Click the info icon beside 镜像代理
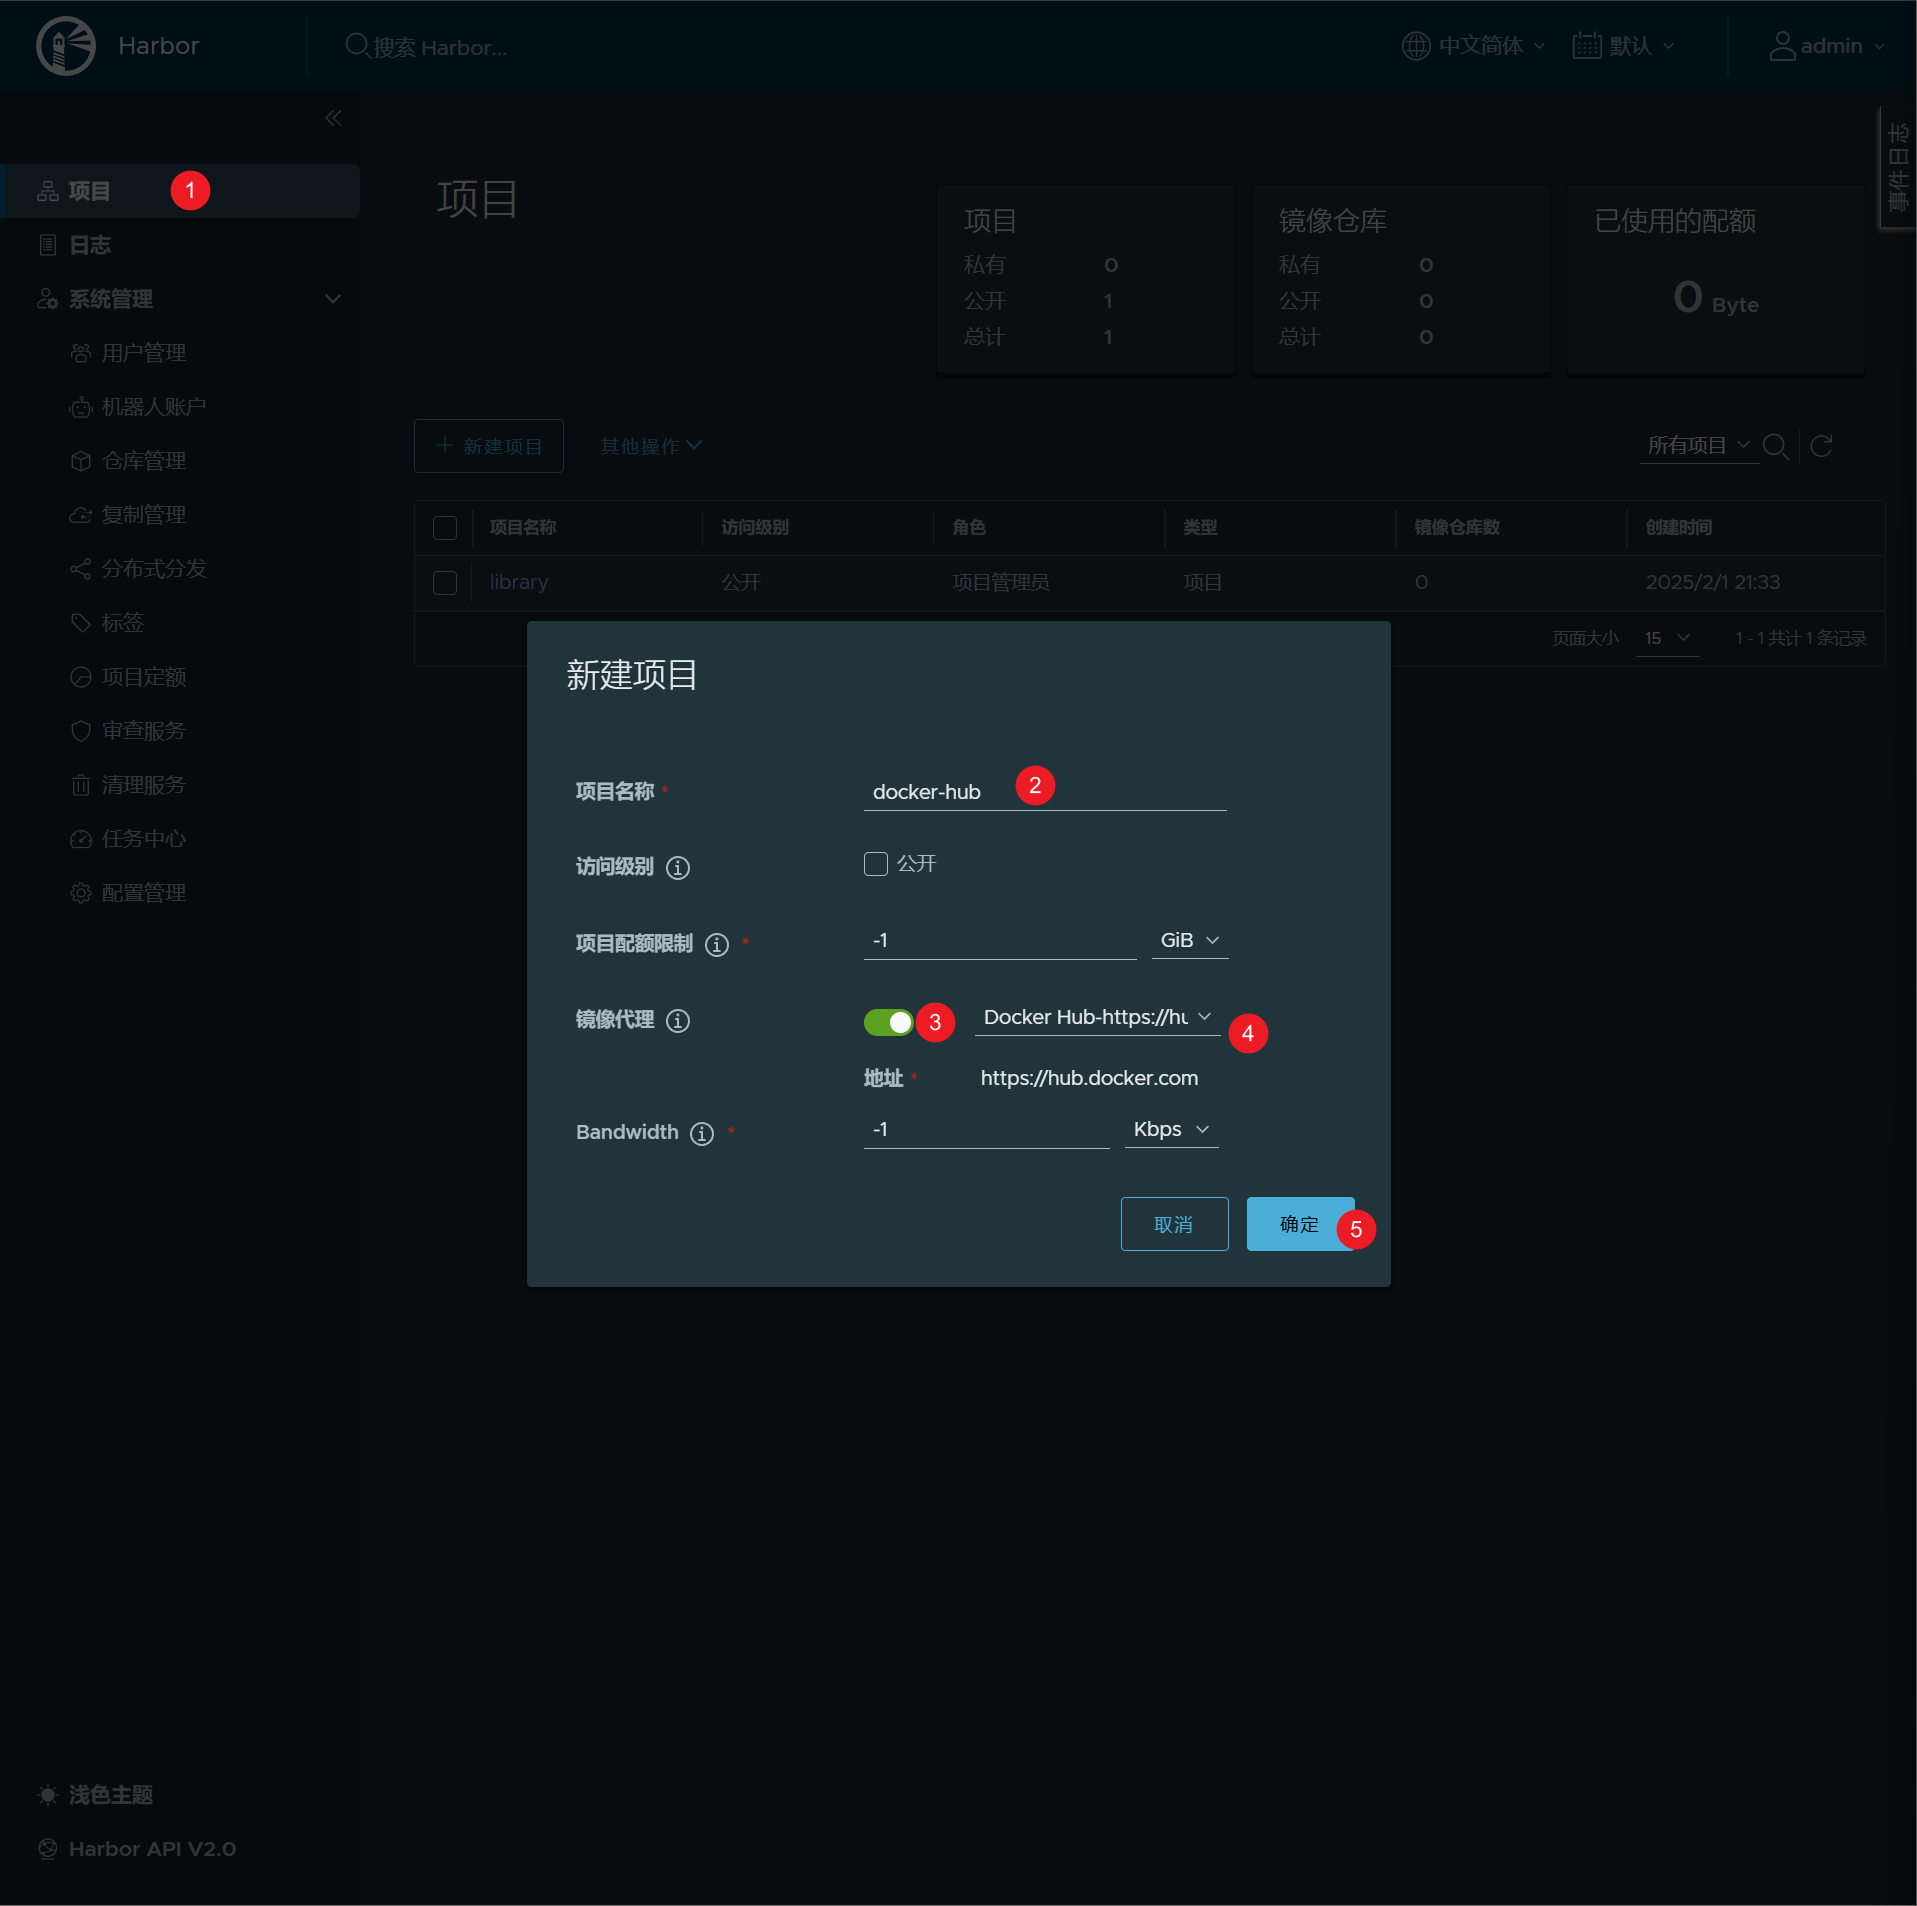Image resolution: width=1917 pixels, height=1906 pixels. click(x=678, y=1020)
